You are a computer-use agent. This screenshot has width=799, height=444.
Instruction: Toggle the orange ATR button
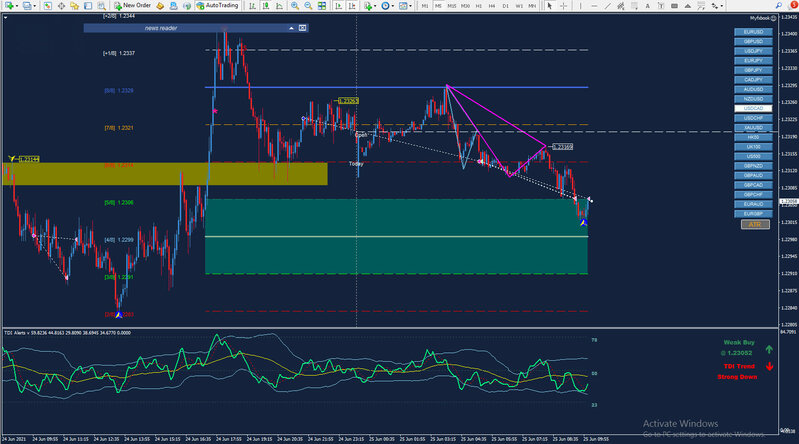coord(755,224)
